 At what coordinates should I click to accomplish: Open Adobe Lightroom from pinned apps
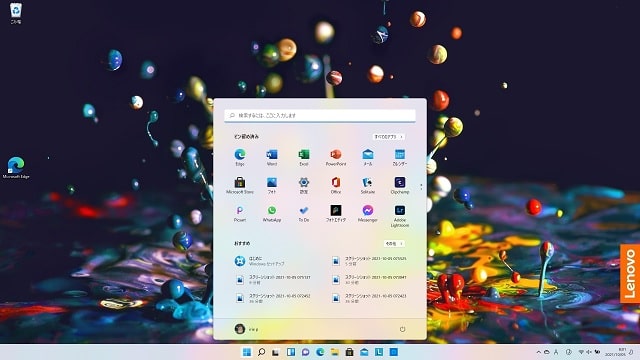coord(400,216)
